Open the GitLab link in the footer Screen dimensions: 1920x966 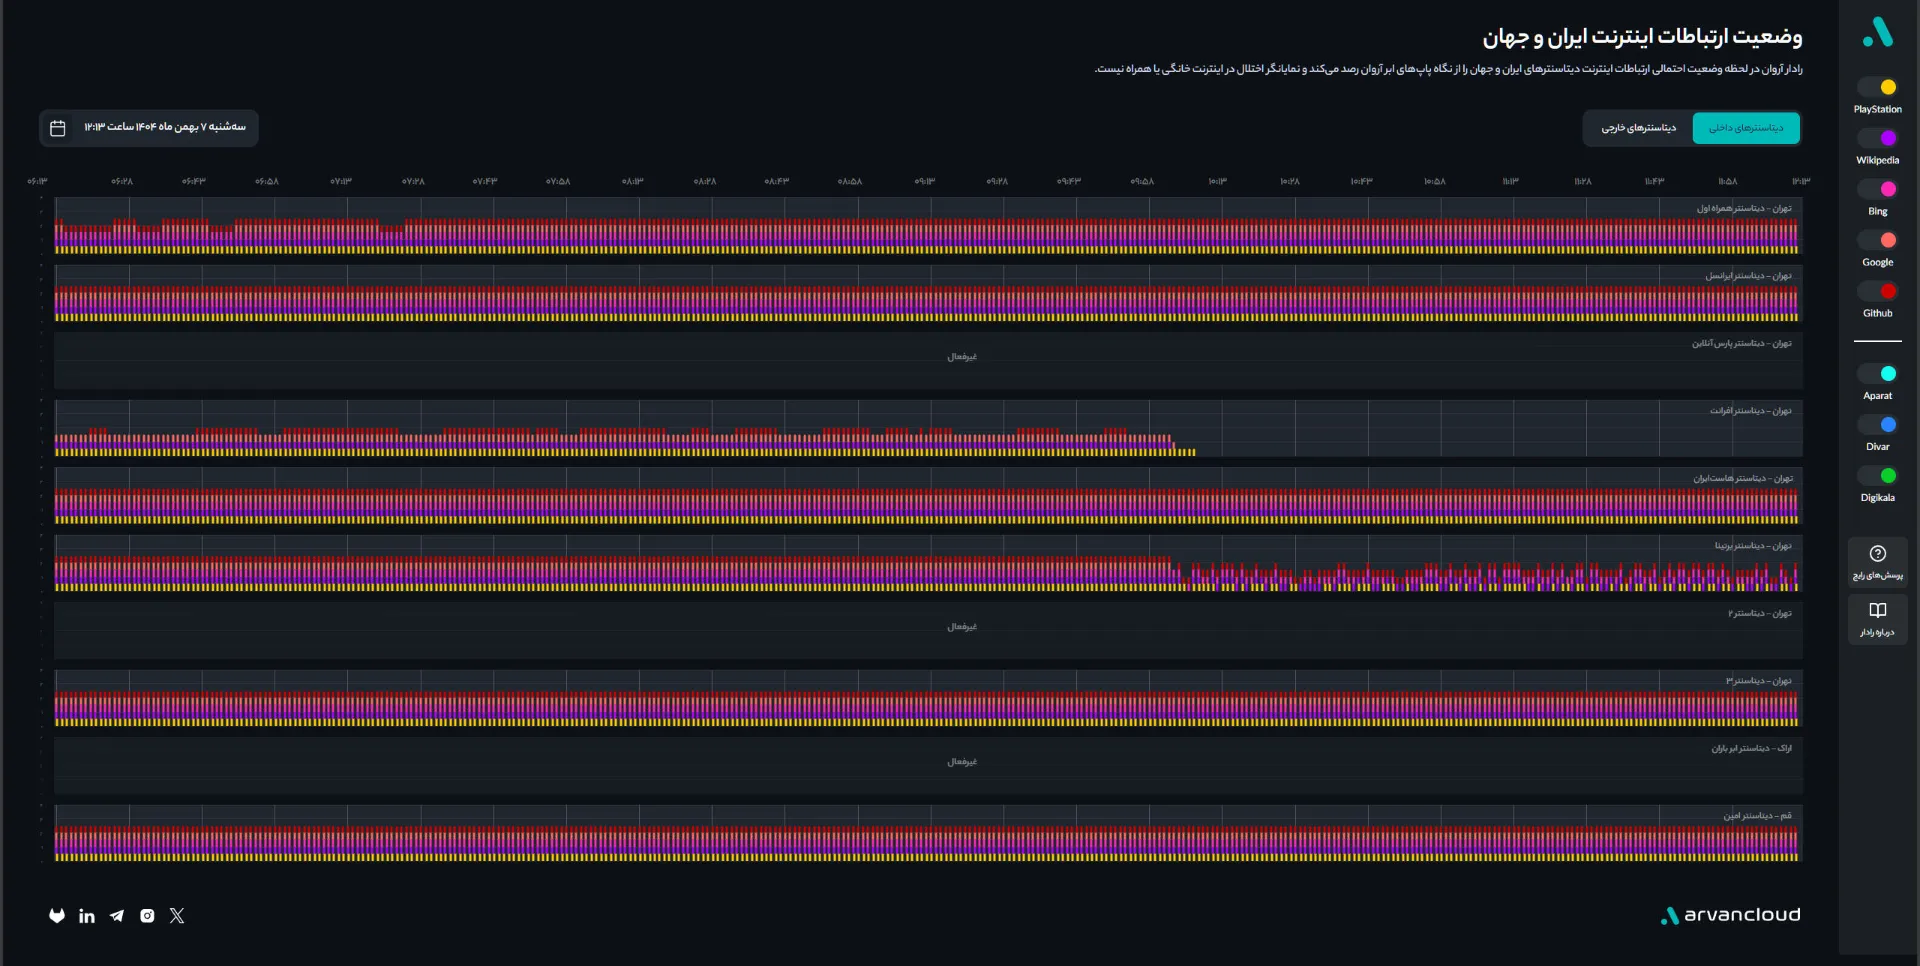pyautogui.click(x=57, y=916)
